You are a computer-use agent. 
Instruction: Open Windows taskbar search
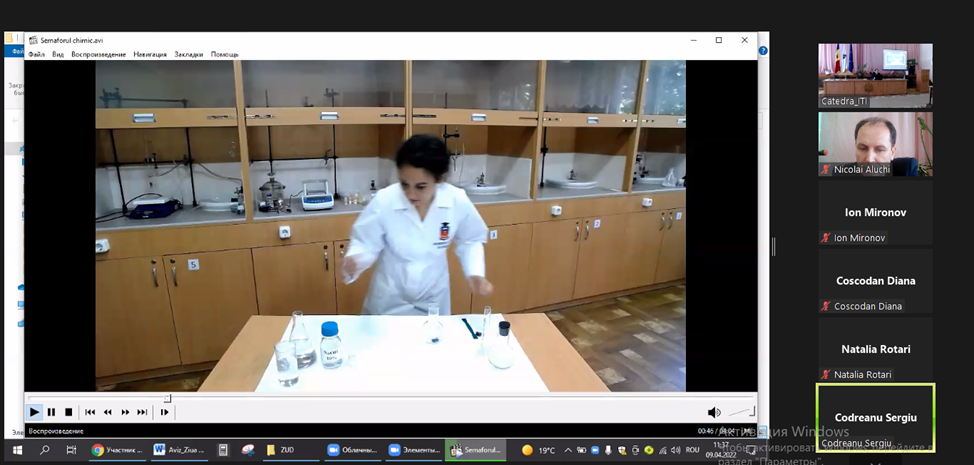pos(45,450)
